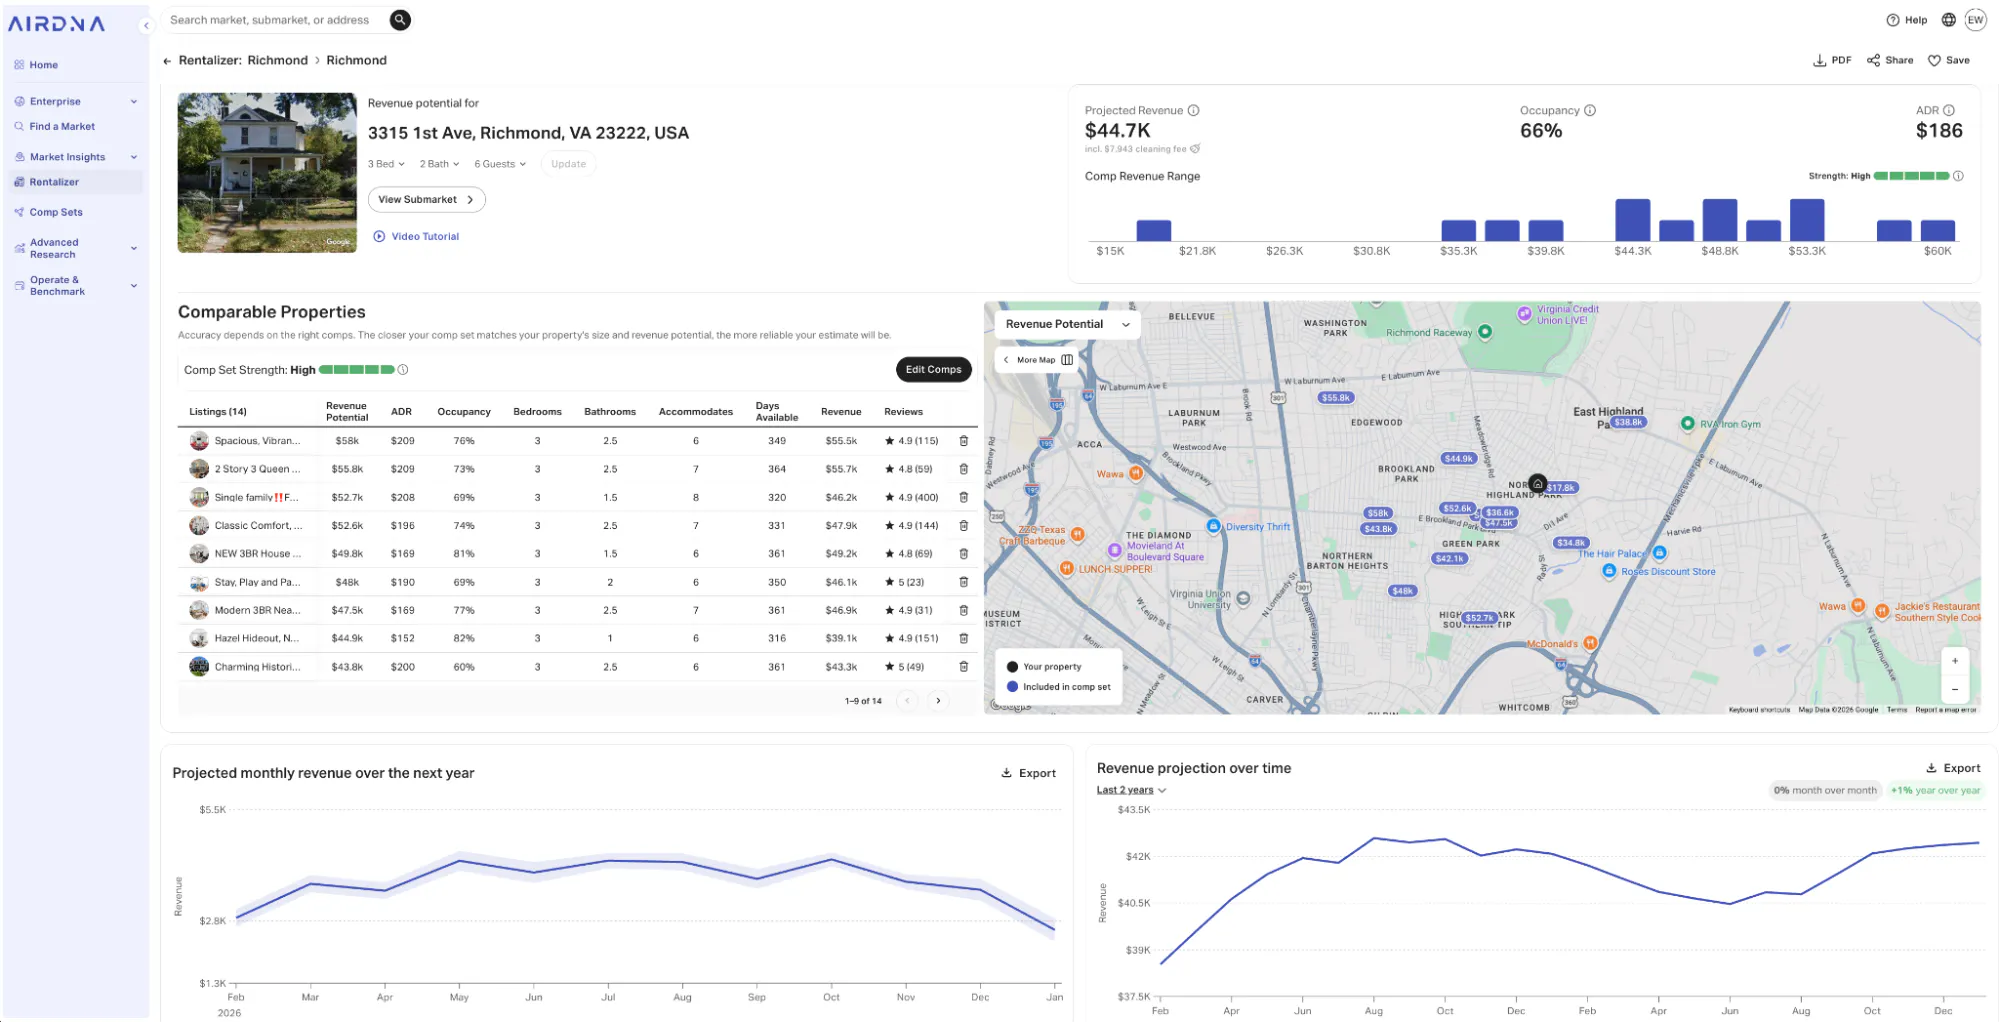Click the search magnifier icon
Image resolution: width=1999 pixels, height=1022 pixels.
coord(400,20)
